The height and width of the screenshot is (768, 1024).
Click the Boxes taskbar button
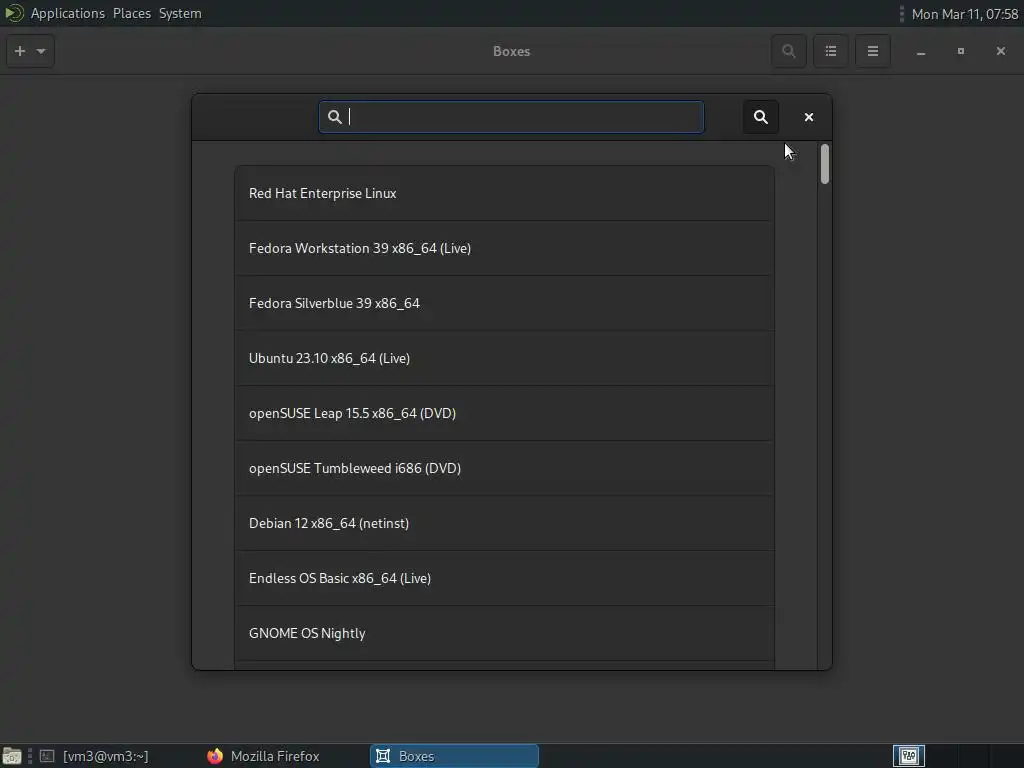tap(455, 756)
